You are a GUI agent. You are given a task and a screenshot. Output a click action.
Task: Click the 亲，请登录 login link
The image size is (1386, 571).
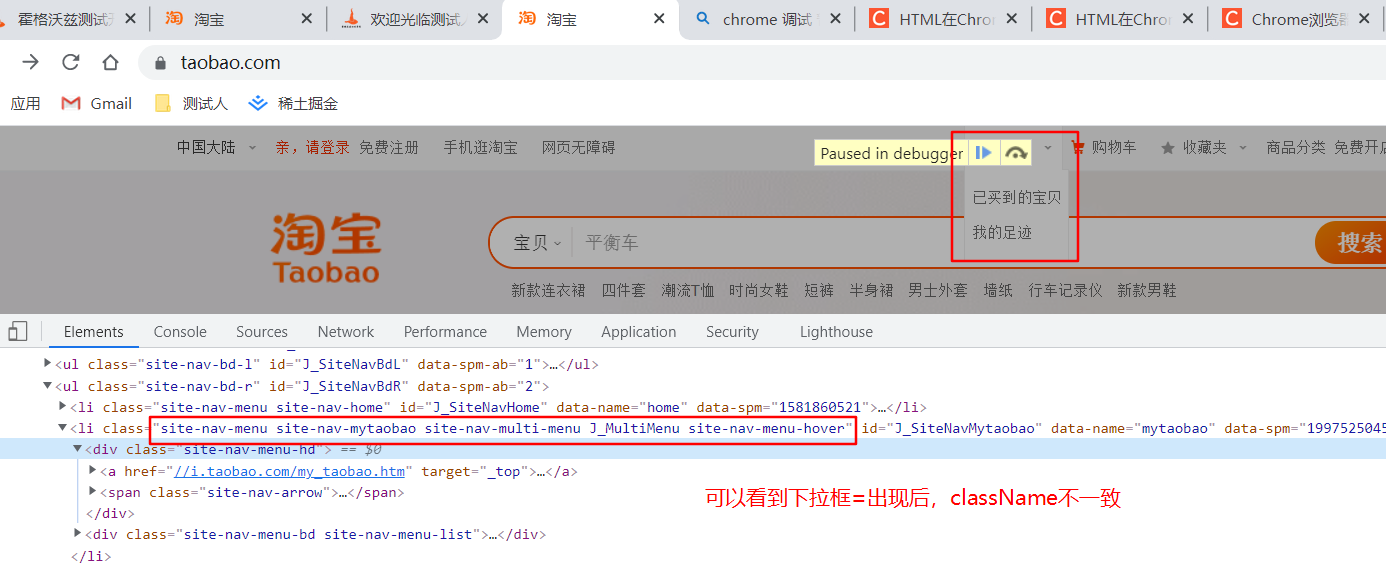[x=313, y=147]
